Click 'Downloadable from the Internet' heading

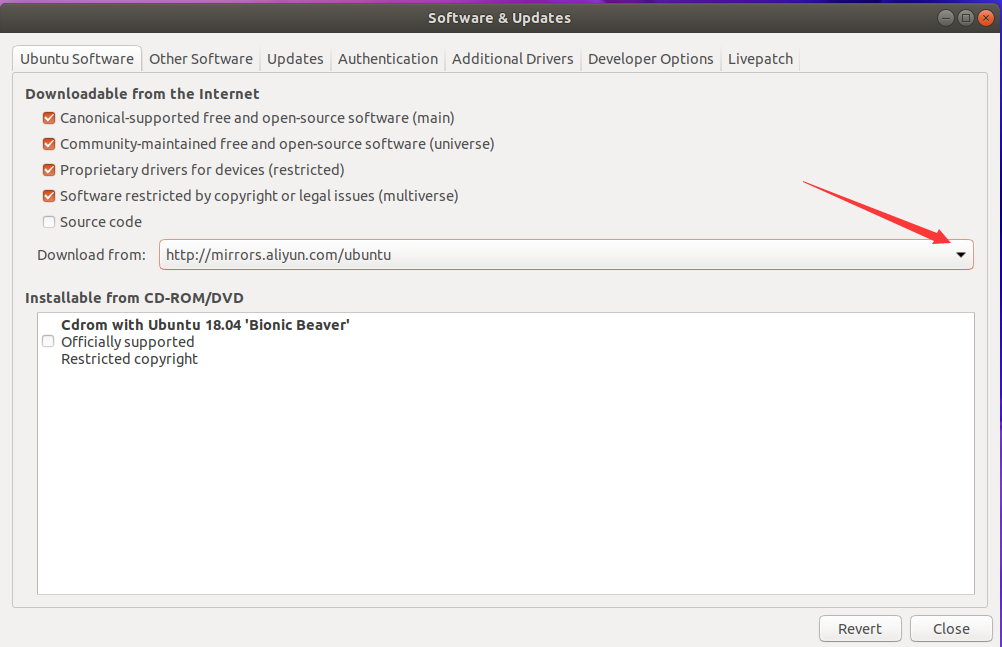click(x=142, y=94)
